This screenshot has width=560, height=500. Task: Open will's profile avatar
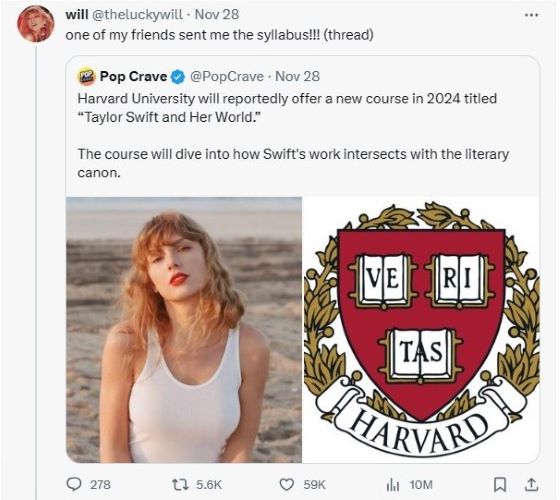pos(35,24)
